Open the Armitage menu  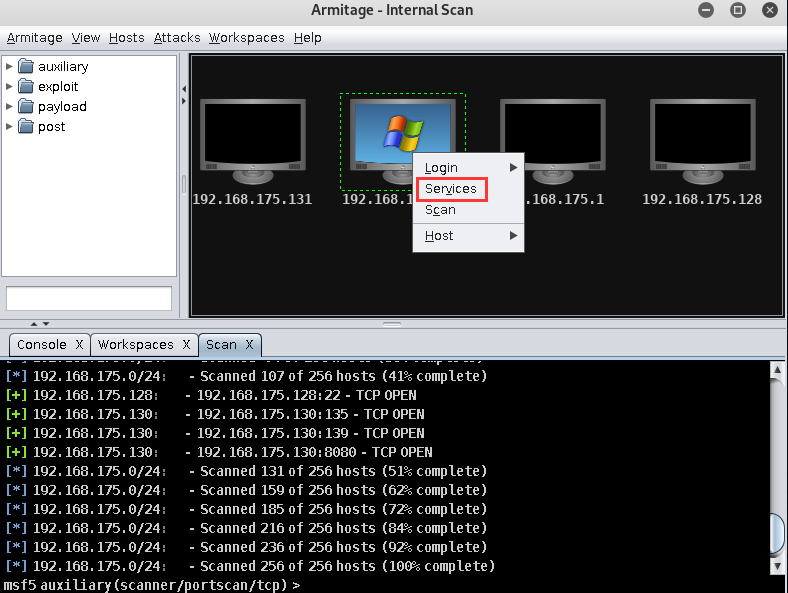pyautogui.click(x=35, y=38)
